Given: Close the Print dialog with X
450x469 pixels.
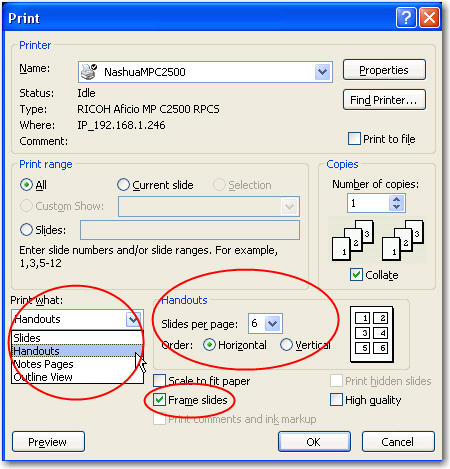Looking at the screenshot, I should (429, 18).
